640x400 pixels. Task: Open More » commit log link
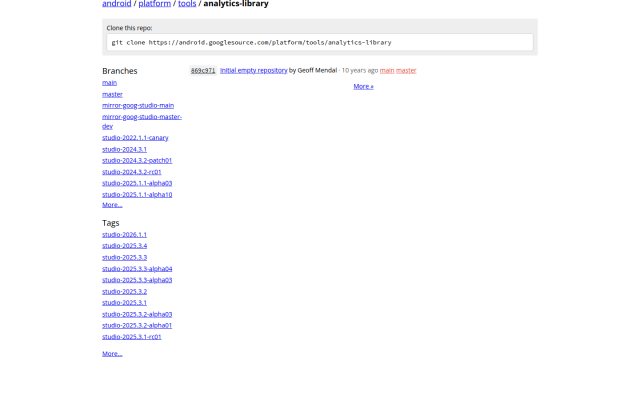click(x=363, y=87)
